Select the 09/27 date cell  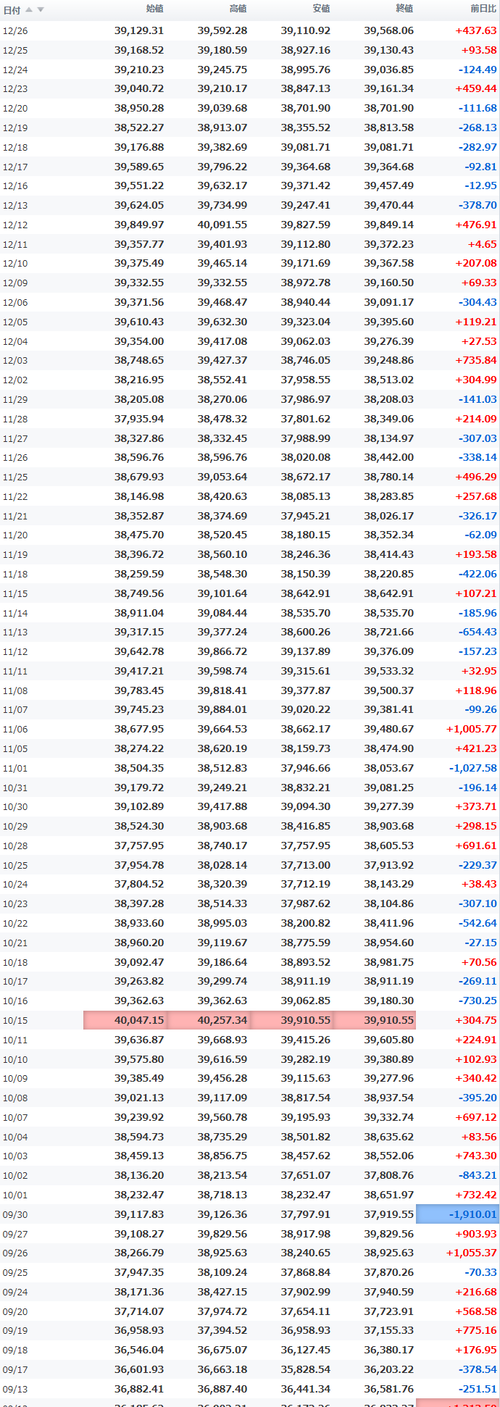(x=15, y=1234)
